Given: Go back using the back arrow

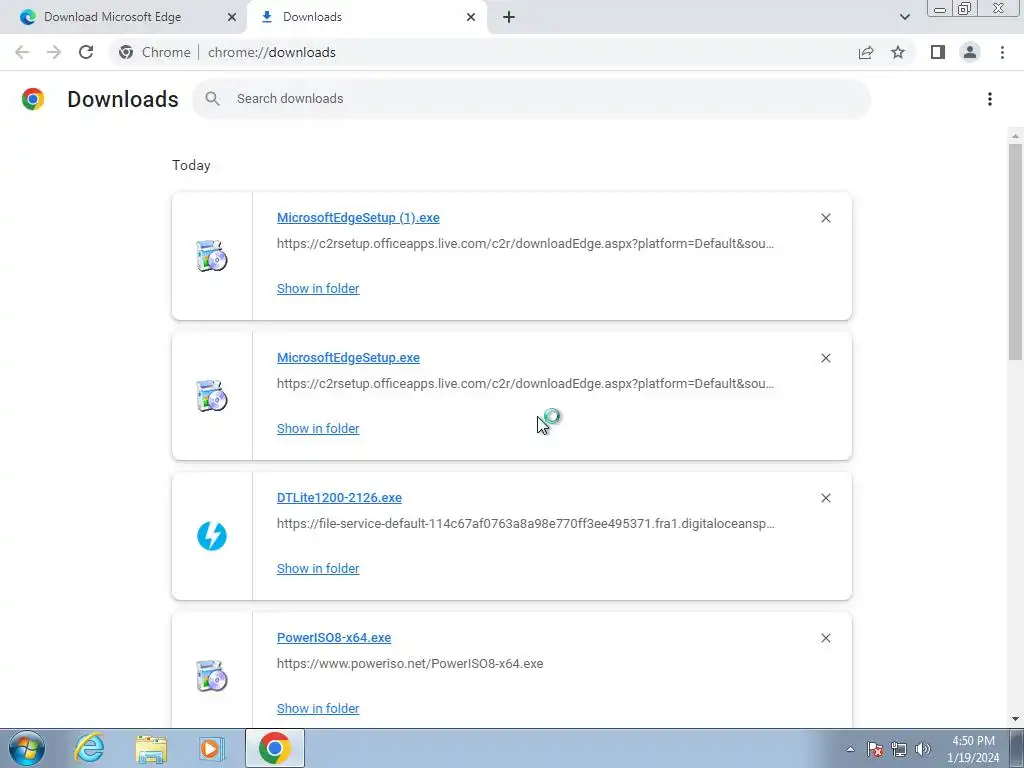Looking at the screenshot, I should point(22,52).
